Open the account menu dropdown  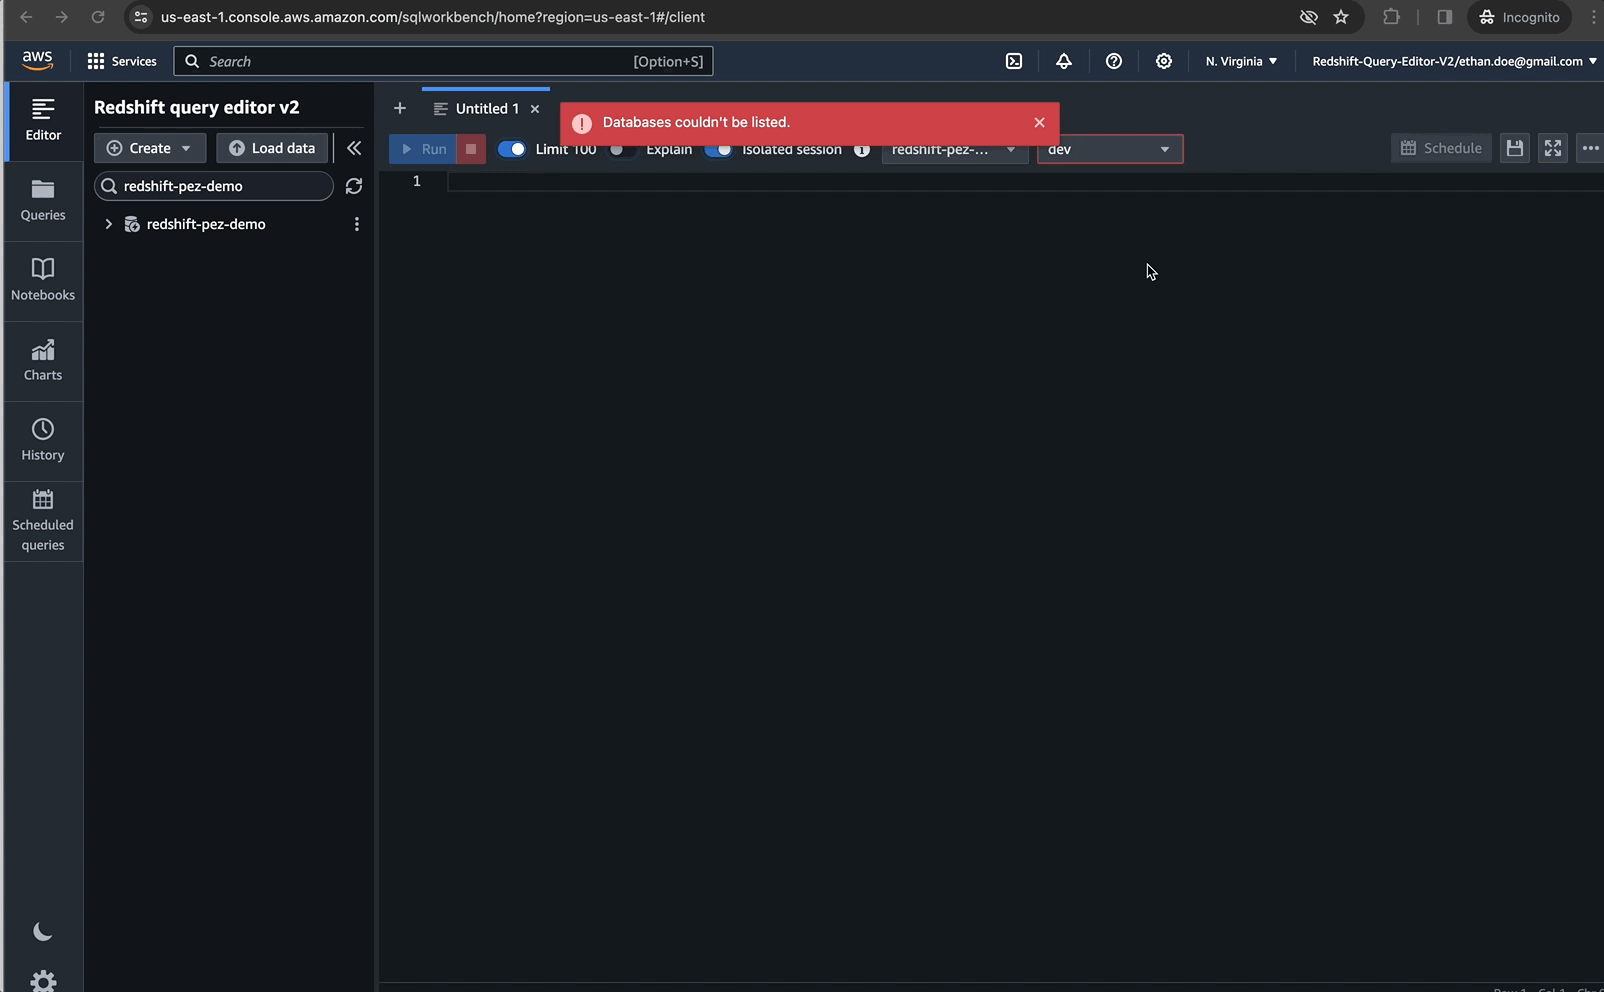1454,61
